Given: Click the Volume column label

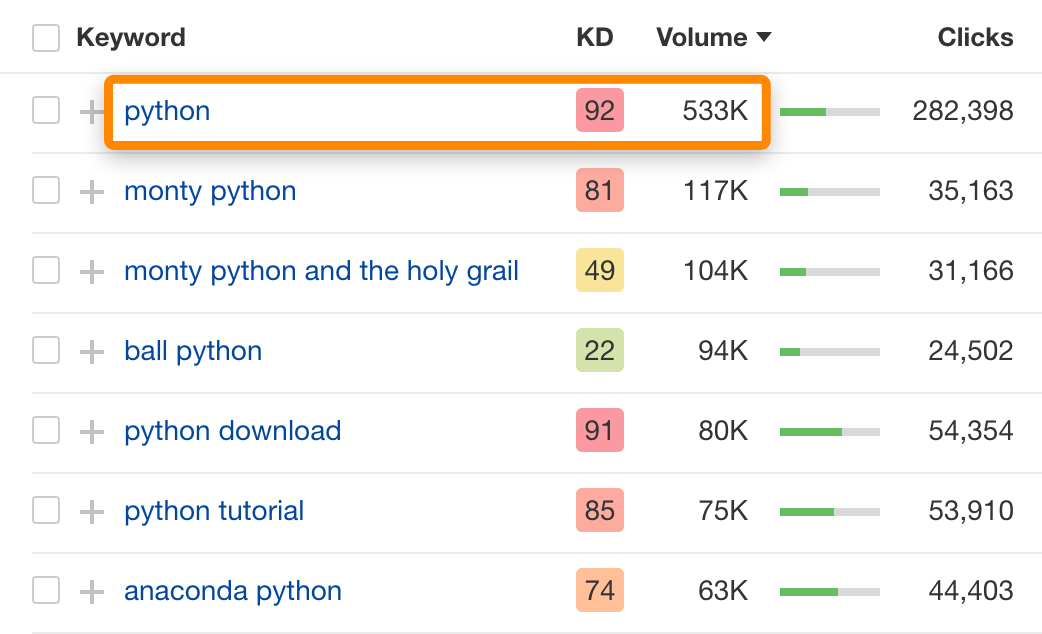Looking at the screenshot, I should pos(702,37).
